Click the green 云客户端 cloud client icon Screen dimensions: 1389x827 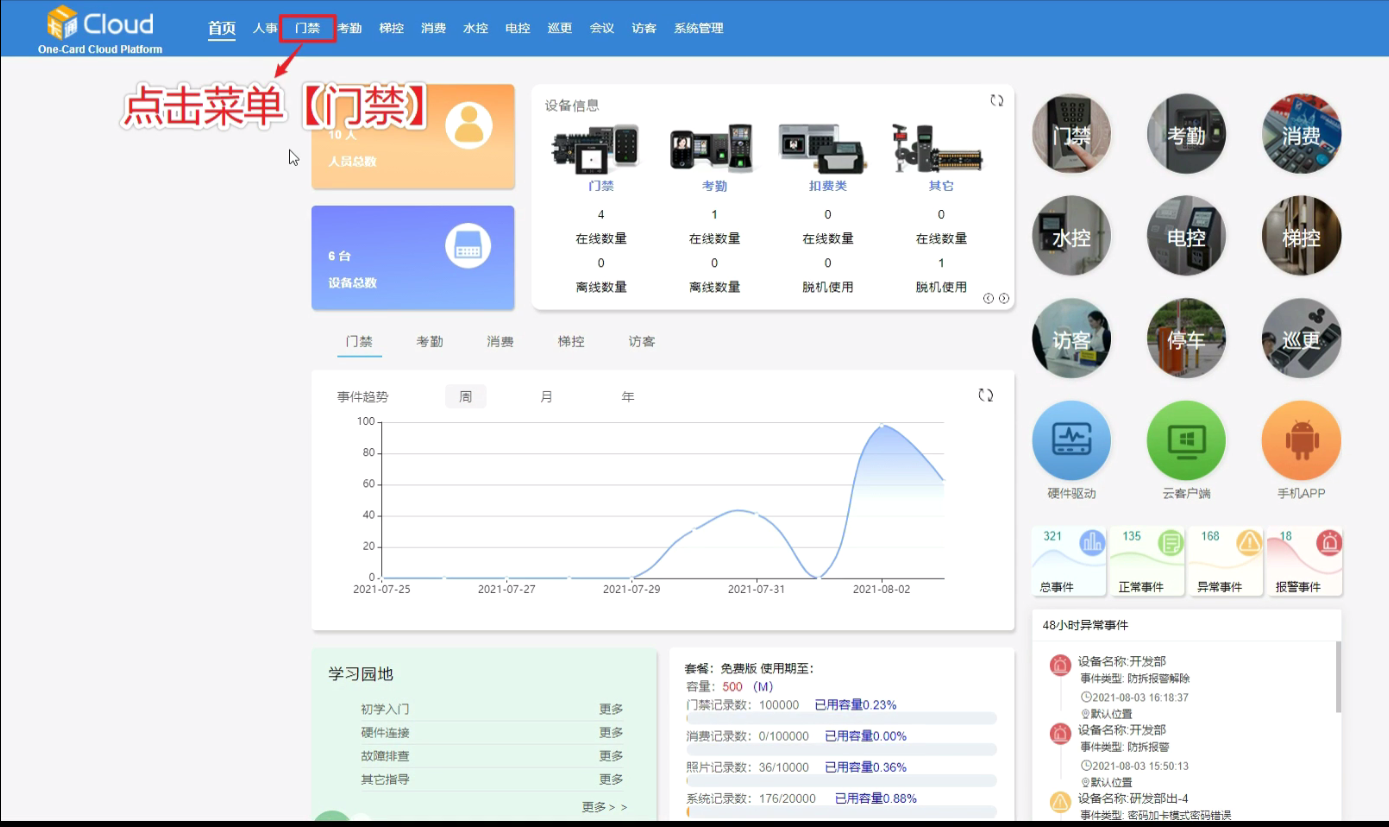tap(1186, 441)
